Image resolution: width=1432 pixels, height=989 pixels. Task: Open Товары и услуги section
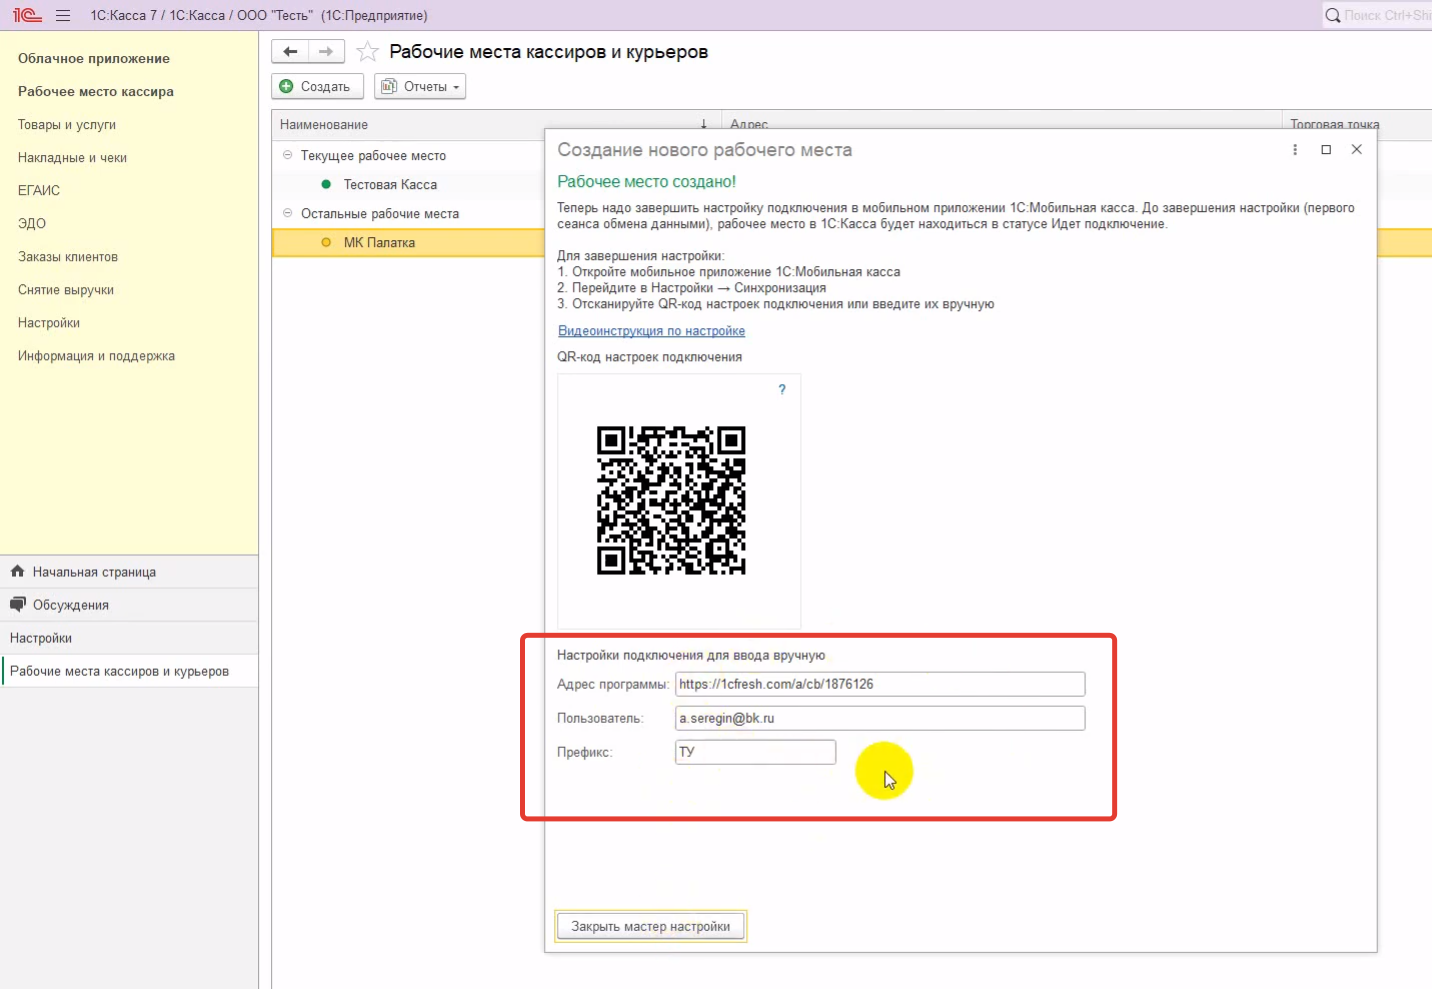coord(67,124)
